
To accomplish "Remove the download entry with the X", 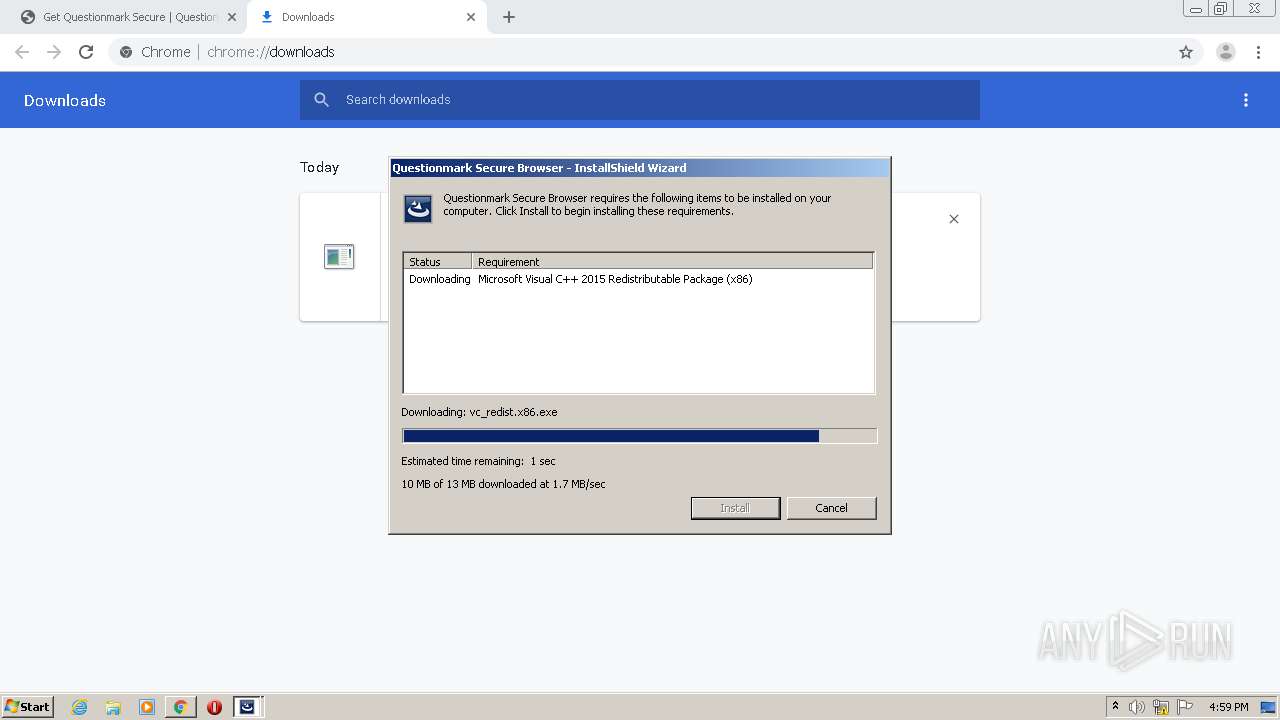I will point(954,219).
